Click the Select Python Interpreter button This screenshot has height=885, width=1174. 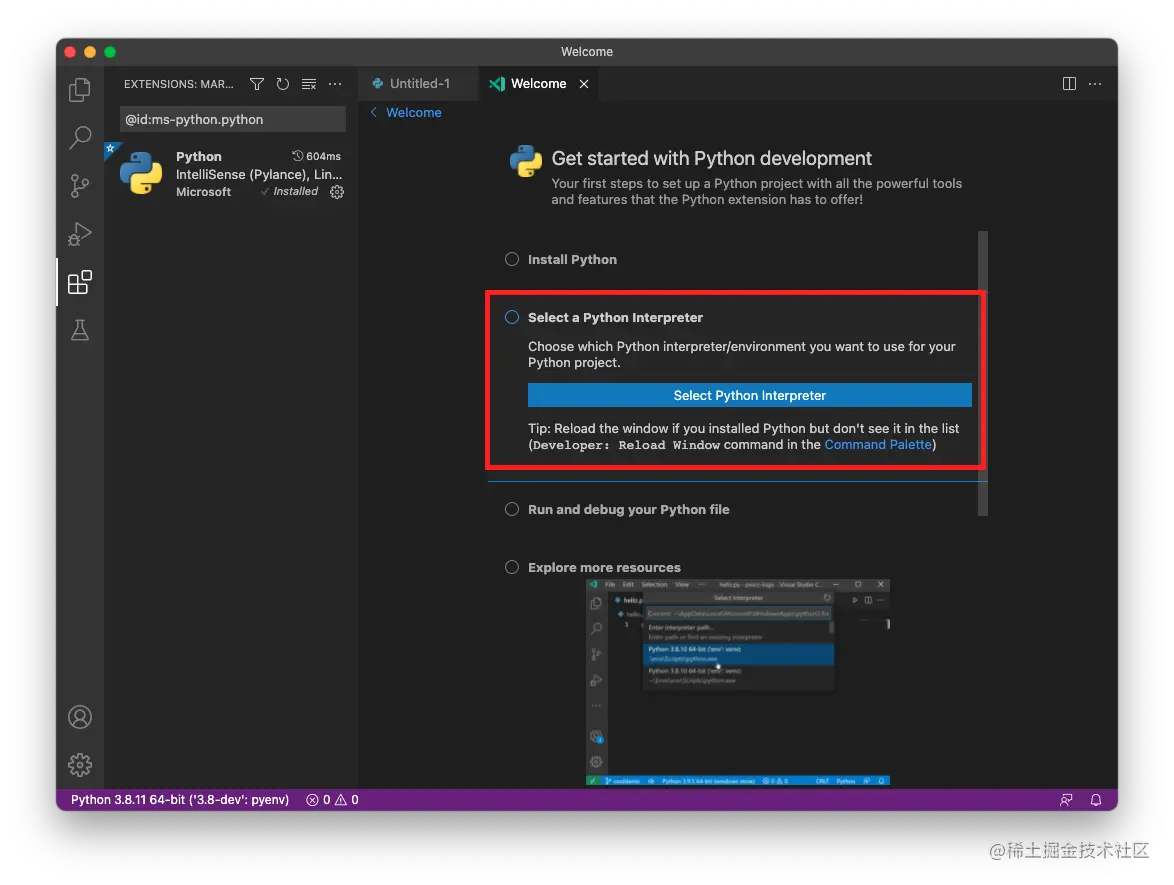[x=749, y=395]
